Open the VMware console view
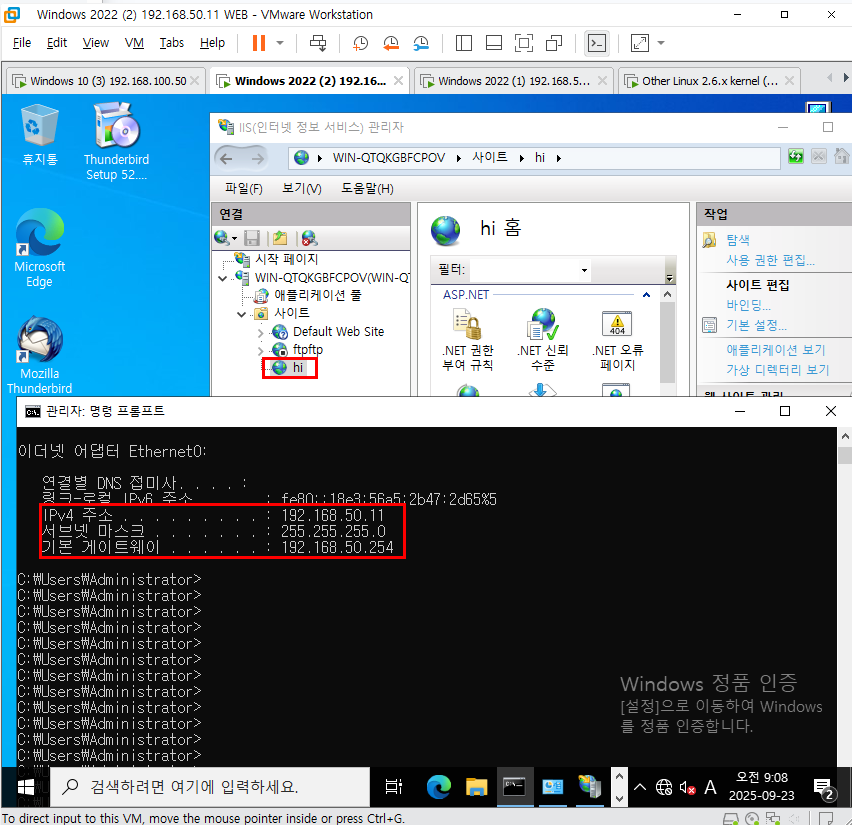Image resolution: width=852 pixels, height=825 pixels. (x=597, y=43)
